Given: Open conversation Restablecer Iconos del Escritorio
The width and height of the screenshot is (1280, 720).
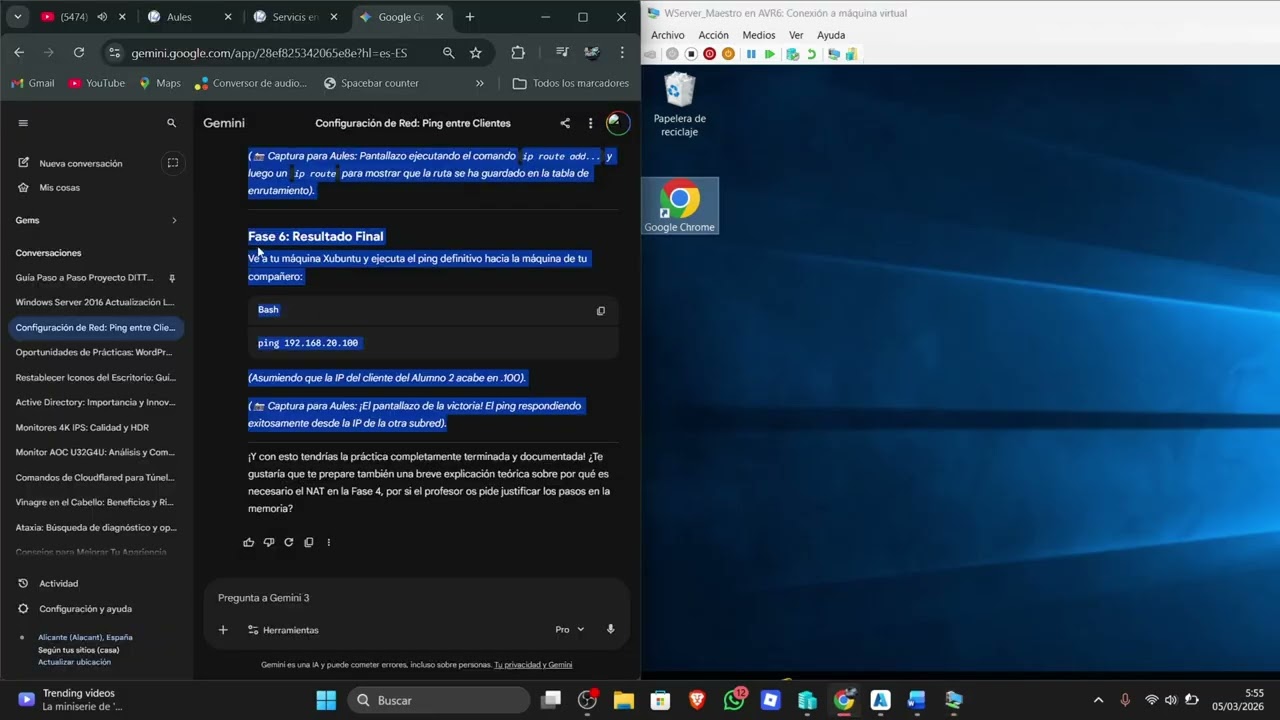Looking at the screenshot, I should (95, 377).
